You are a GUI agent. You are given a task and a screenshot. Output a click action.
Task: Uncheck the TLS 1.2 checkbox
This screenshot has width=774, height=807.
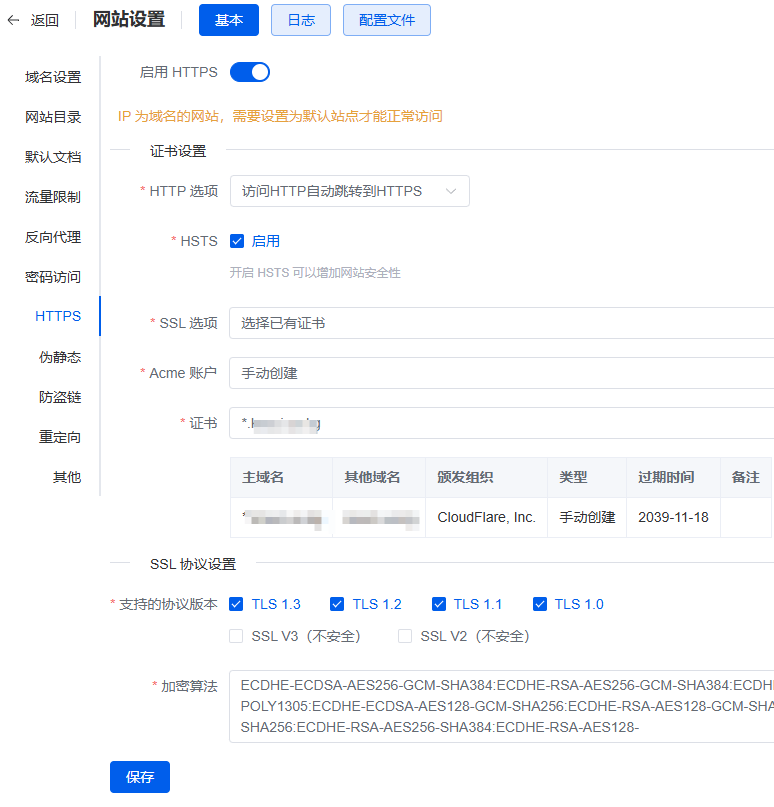[337, 604]
